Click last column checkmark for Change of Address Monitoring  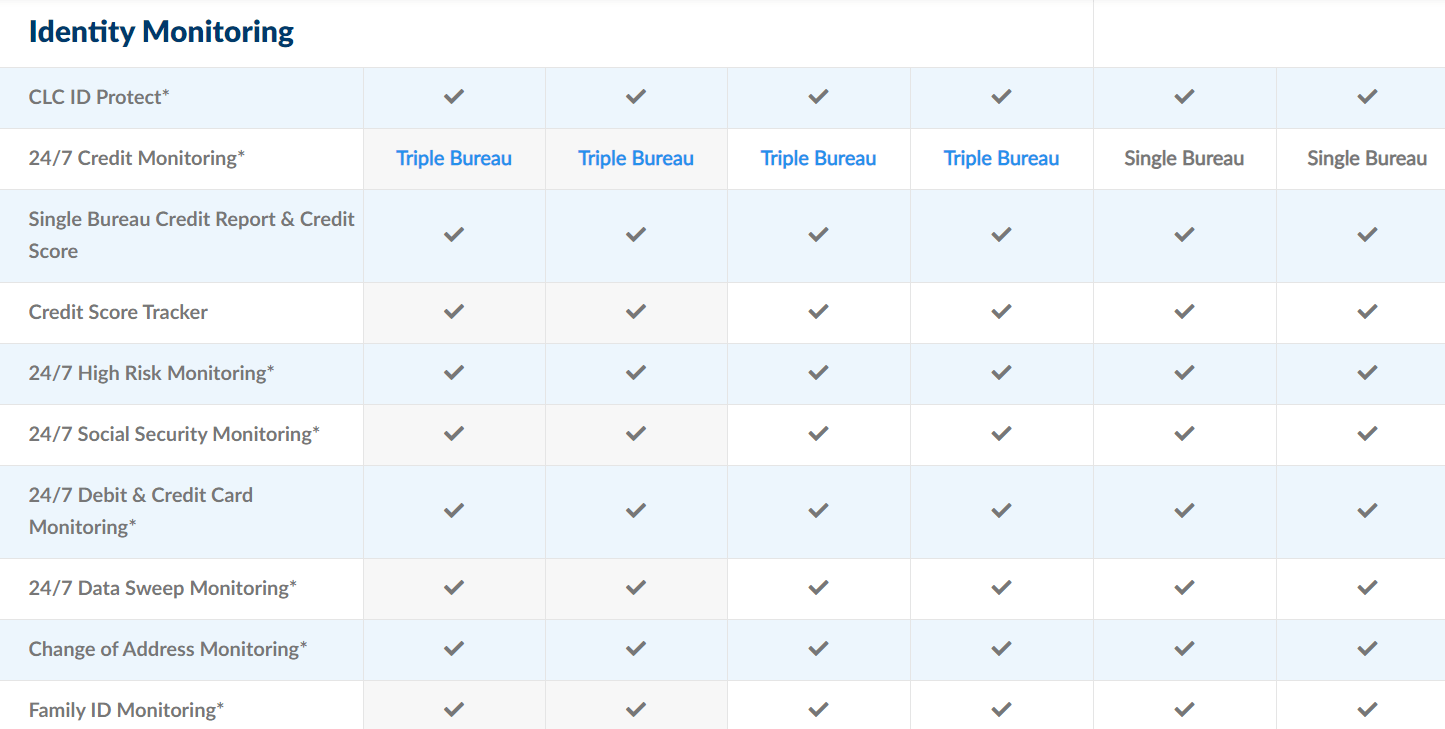click(x=1367, y=649)
